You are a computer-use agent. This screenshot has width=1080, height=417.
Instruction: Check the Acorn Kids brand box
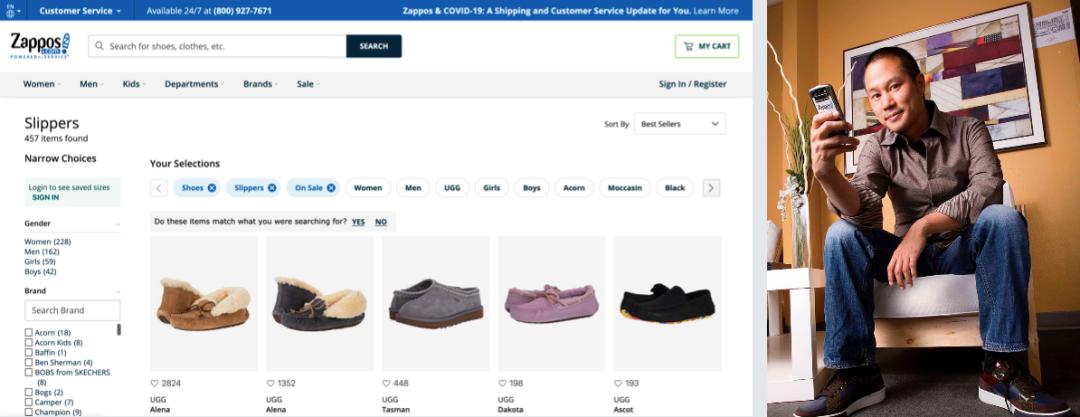[28, 343]
